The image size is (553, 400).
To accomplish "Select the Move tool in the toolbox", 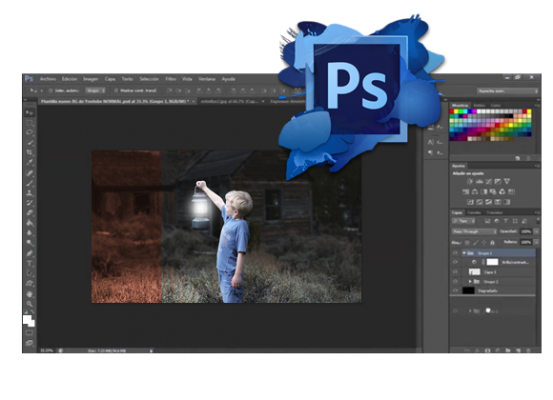I will tap(30, 113).
